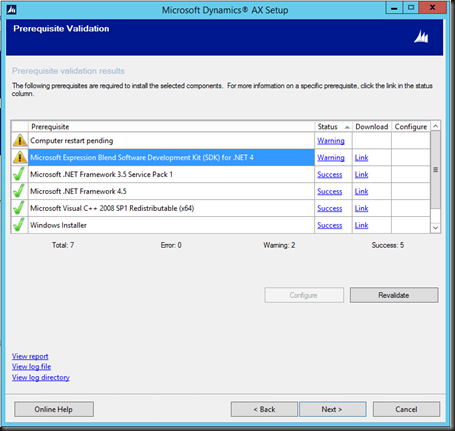
Task: Open the View report link
Action: [x=30, y=356]
